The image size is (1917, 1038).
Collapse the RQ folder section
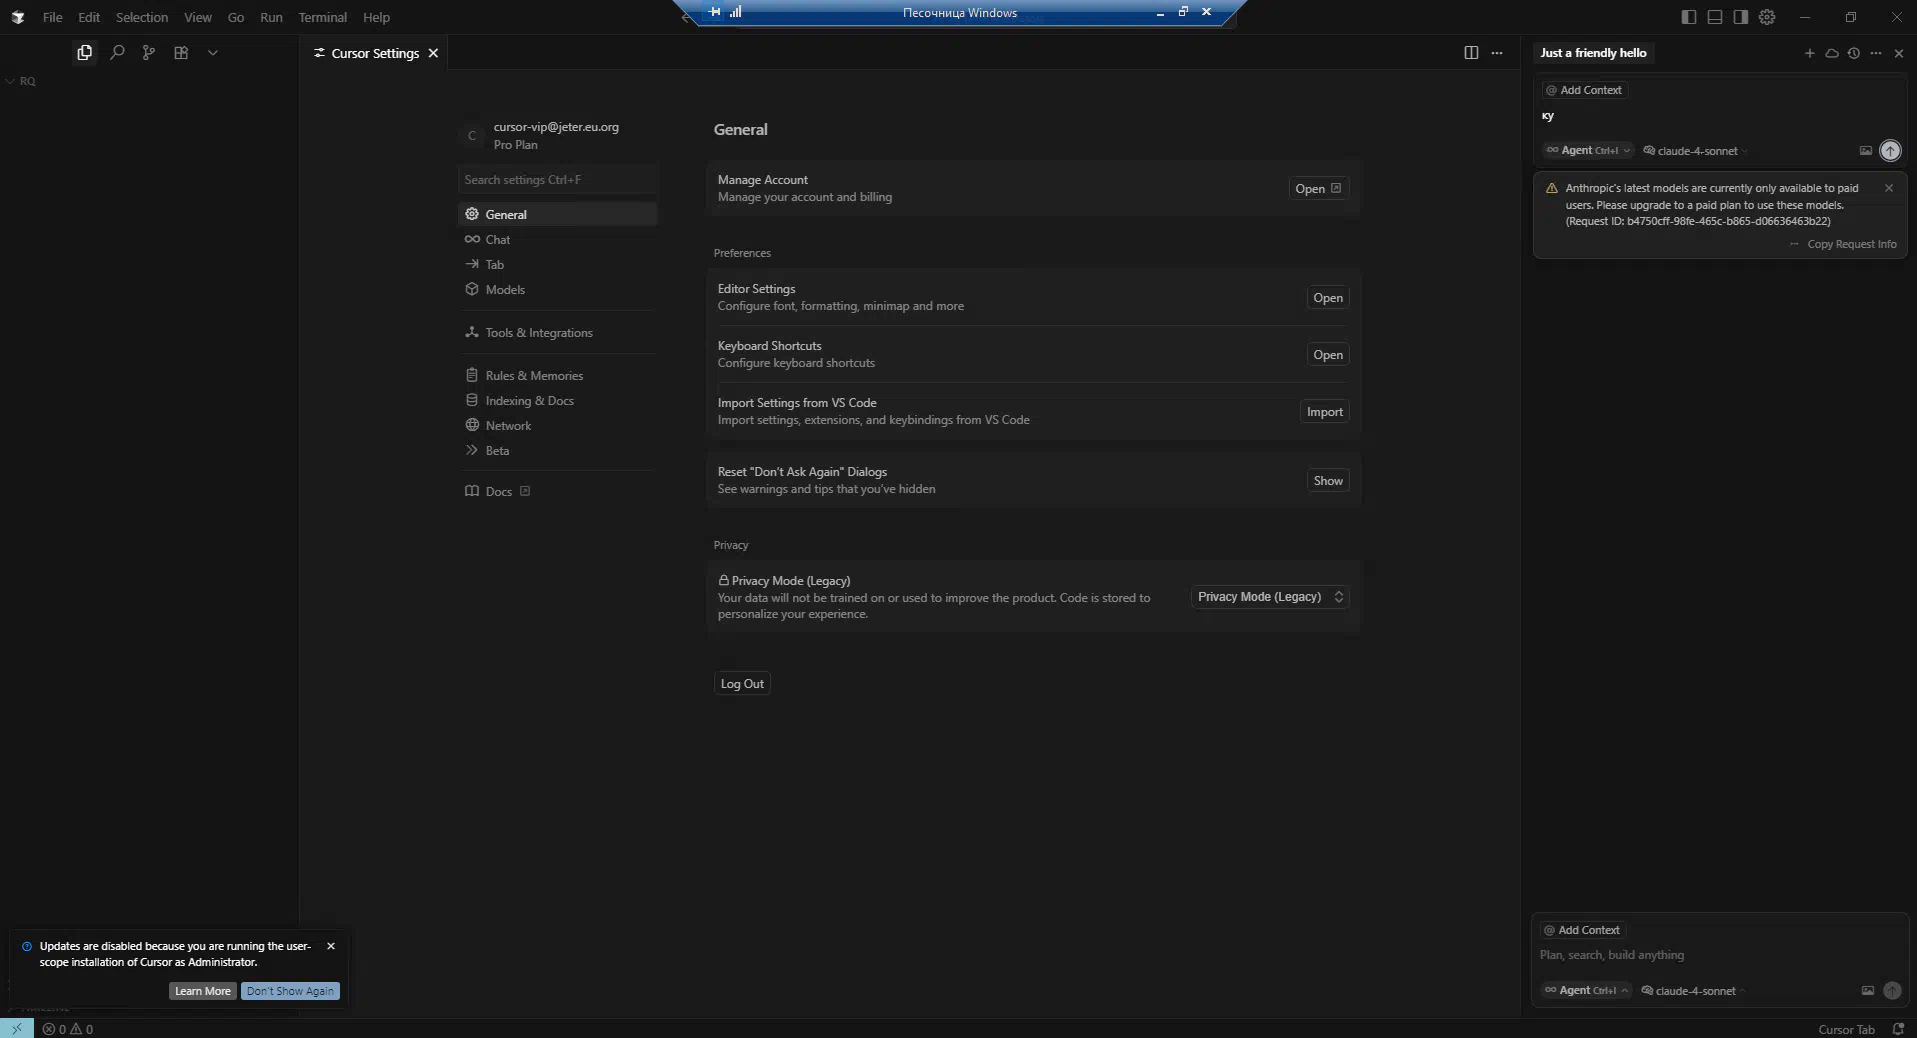tap(20, 81)
